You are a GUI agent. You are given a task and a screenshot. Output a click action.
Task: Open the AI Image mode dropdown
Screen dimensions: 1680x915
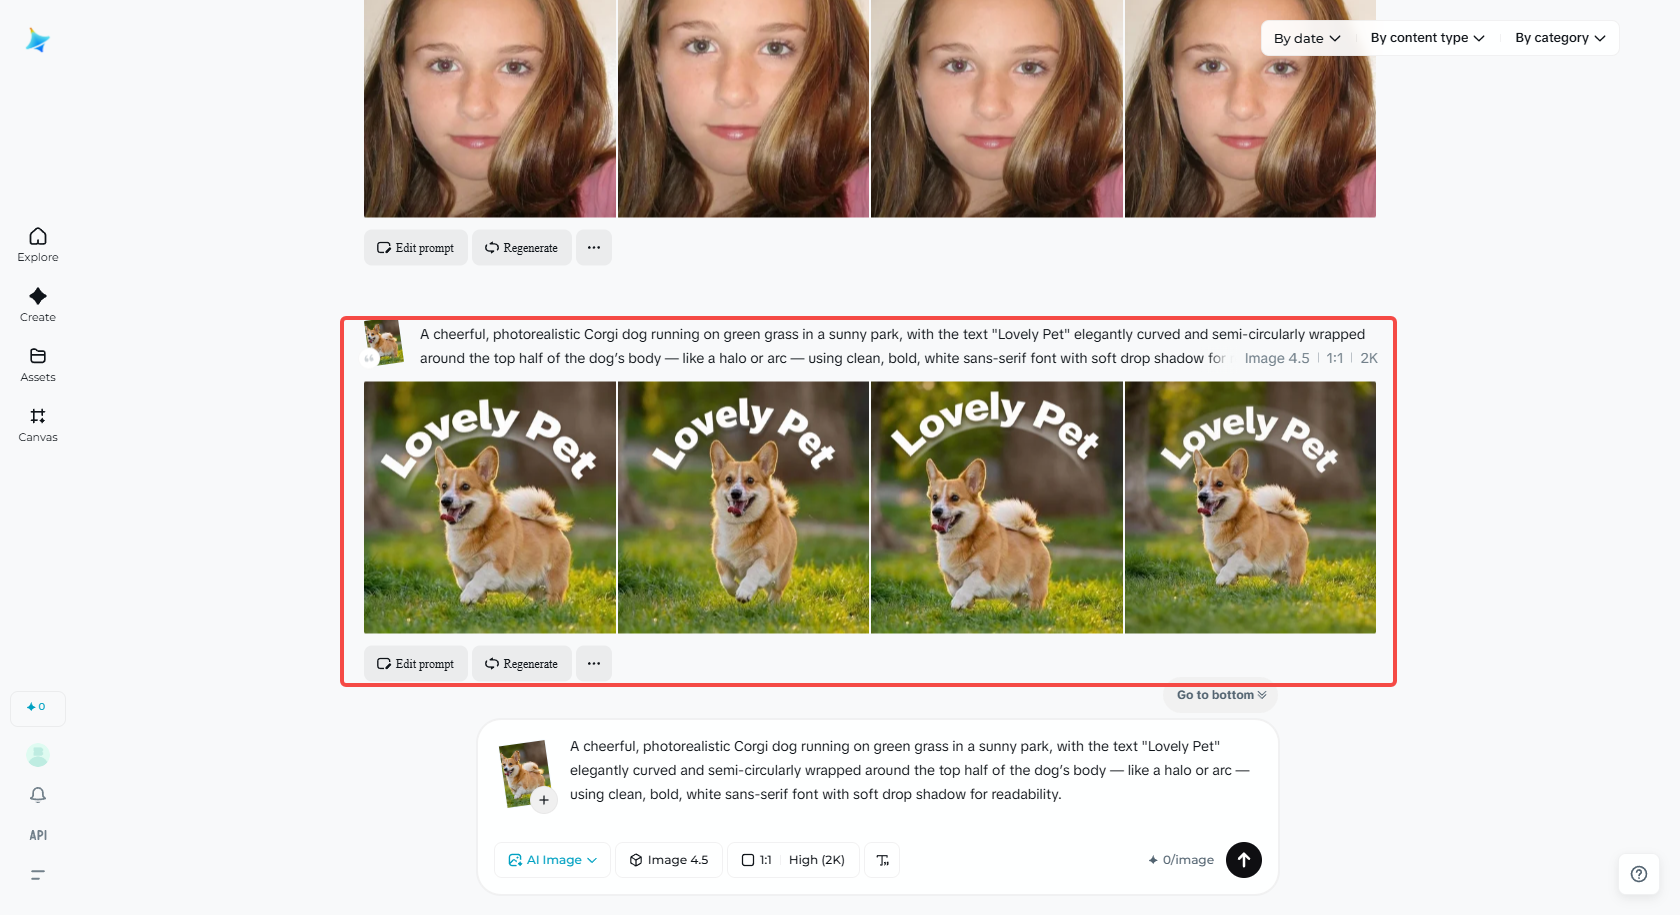point(553,860)
